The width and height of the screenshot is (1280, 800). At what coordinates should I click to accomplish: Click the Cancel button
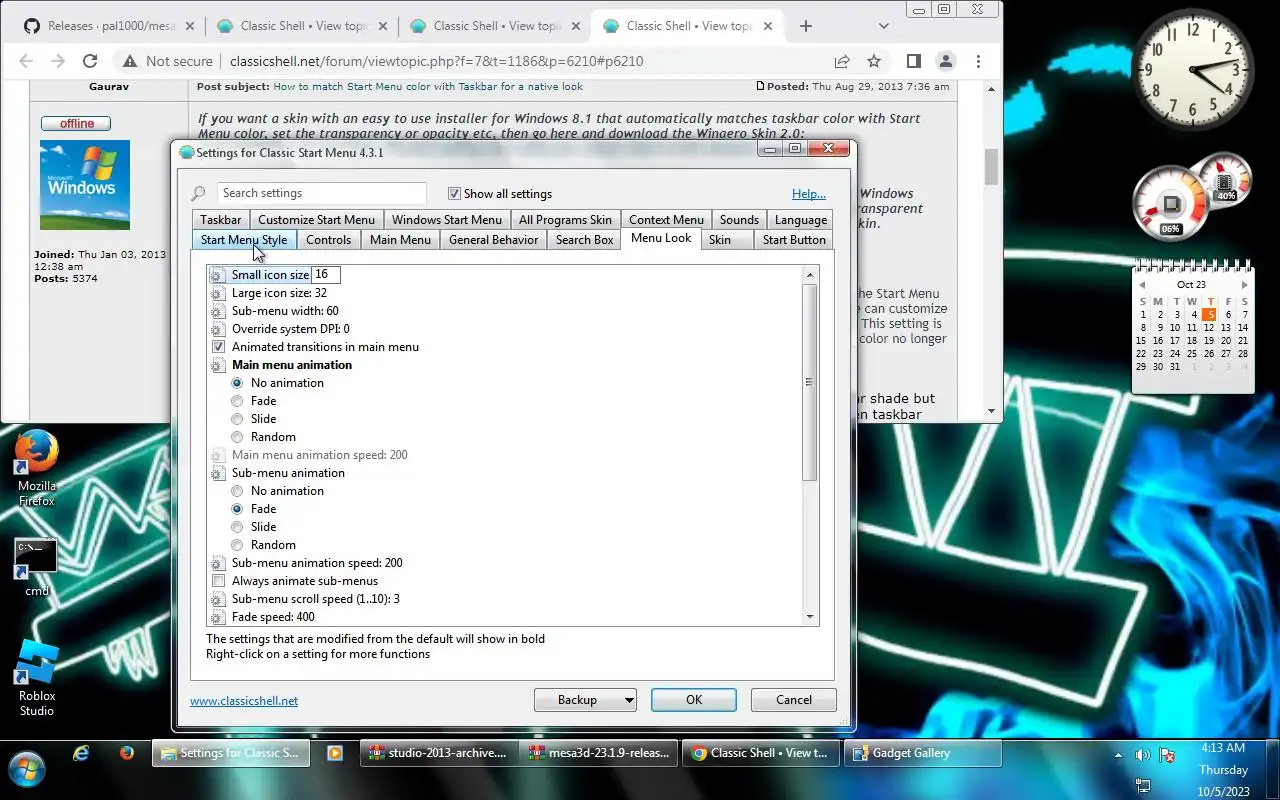click(794, 700)
